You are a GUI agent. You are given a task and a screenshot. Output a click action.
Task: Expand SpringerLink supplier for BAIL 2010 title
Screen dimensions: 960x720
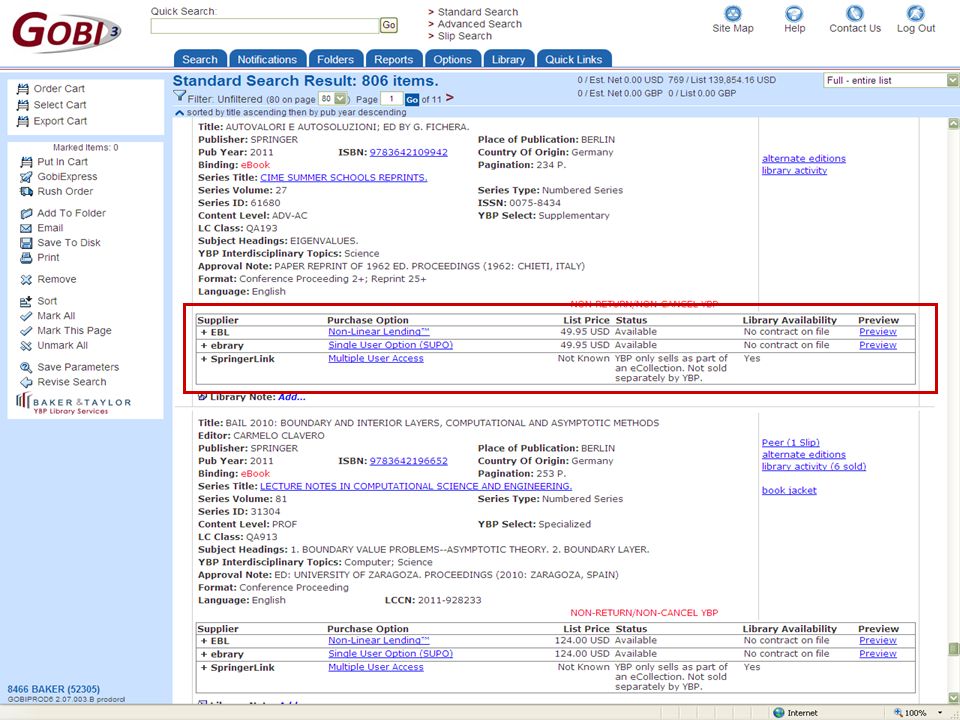click(204, 668)
